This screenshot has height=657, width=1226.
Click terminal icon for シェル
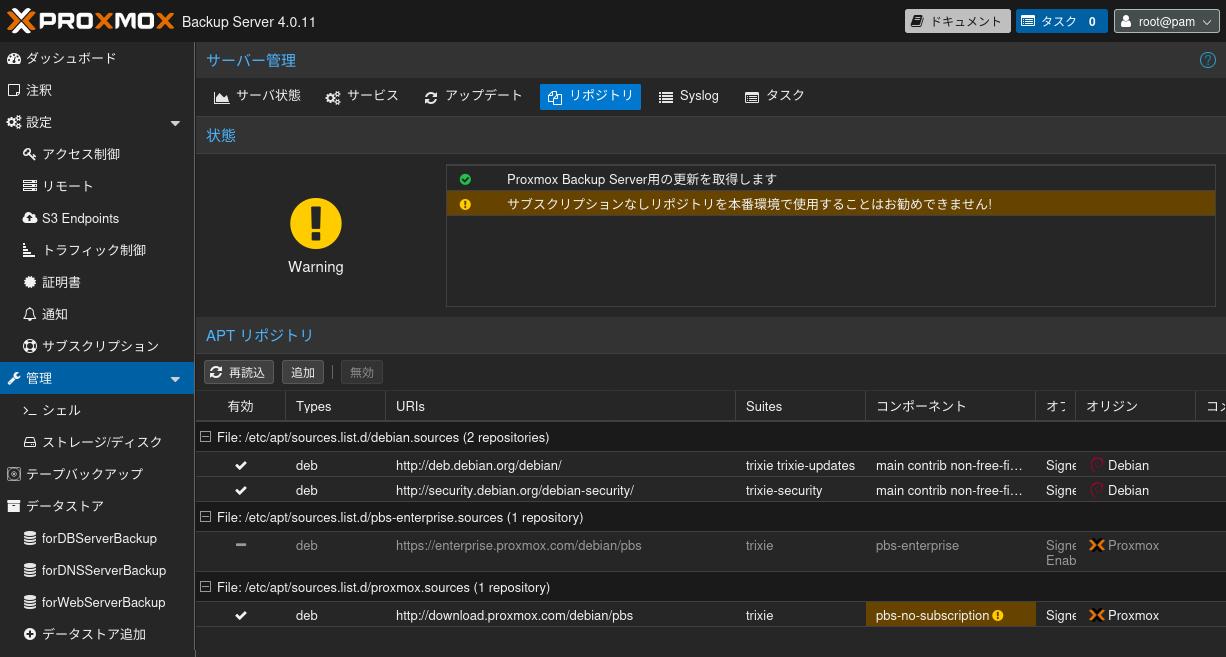[30, 410]
